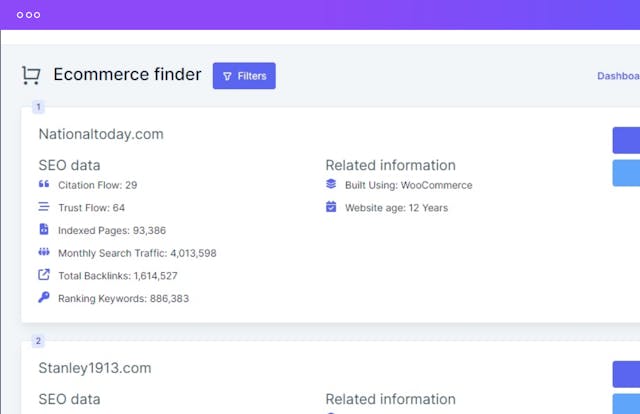Click the Indexed Pages document icon

pyautogui.click(x=44, y=230)
